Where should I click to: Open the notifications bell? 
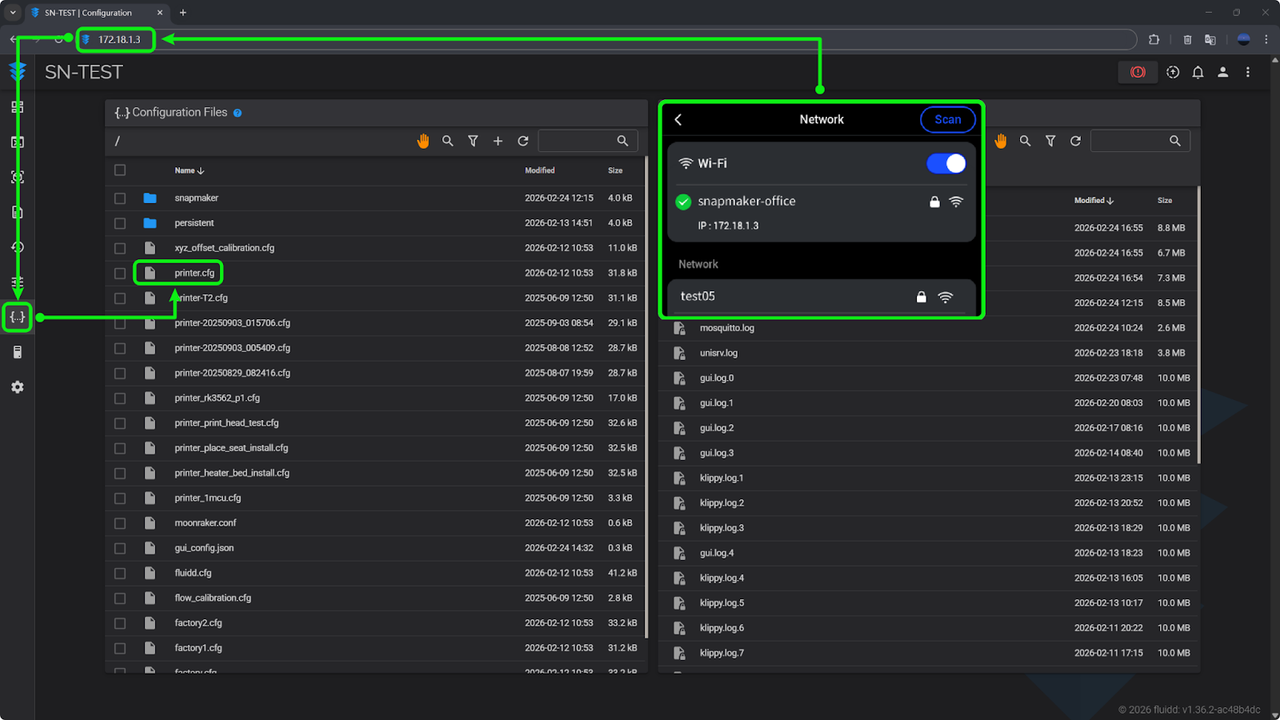click(x=1197, y=72)
